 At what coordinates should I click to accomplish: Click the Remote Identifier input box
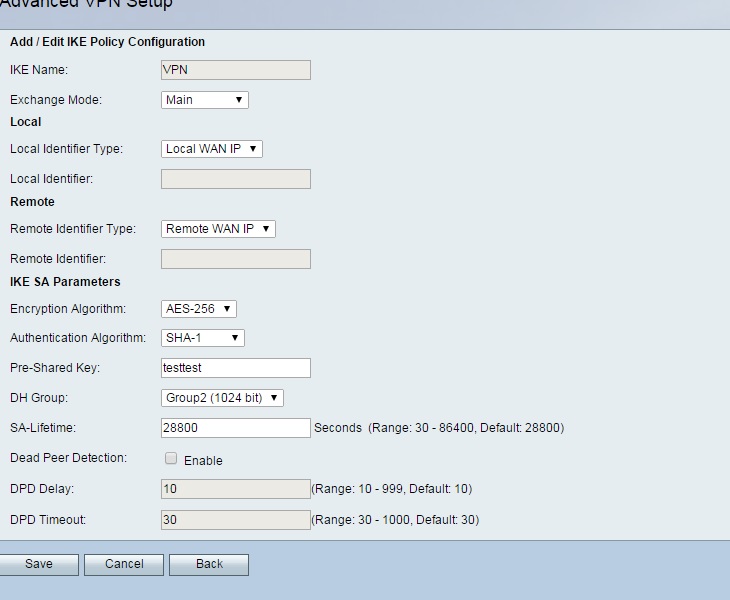coord(235,259)
